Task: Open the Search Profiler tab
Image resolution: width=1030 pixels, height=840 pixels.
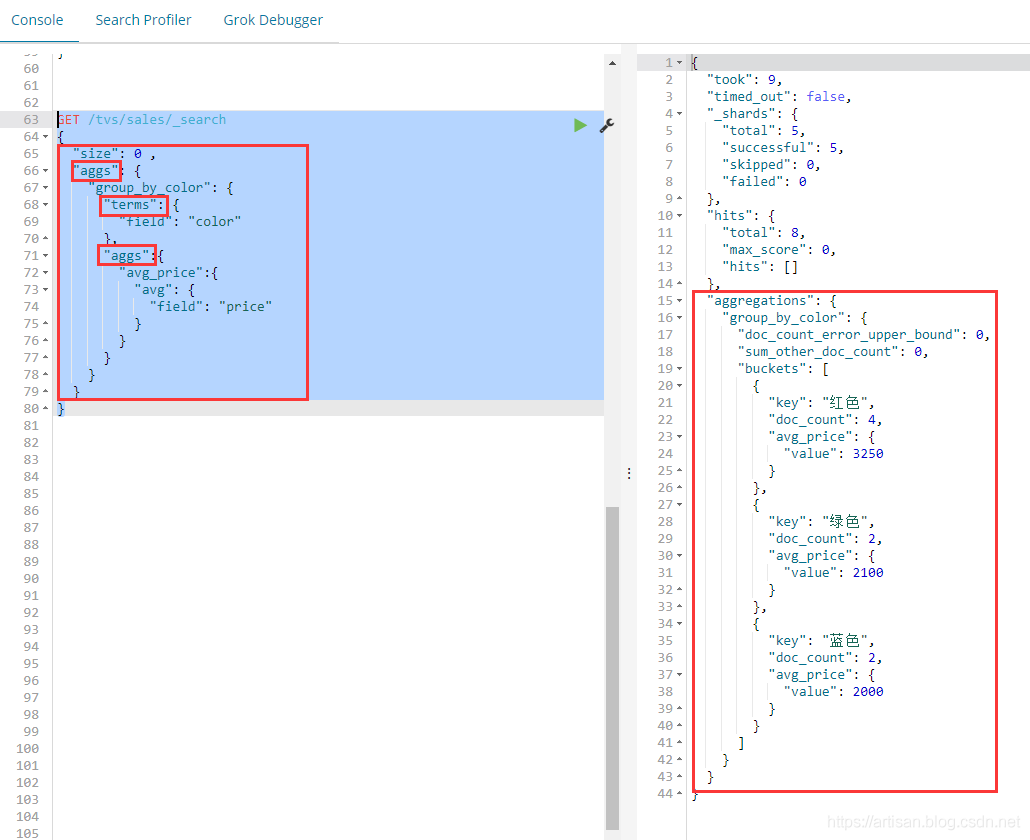Action: point(143,20)
